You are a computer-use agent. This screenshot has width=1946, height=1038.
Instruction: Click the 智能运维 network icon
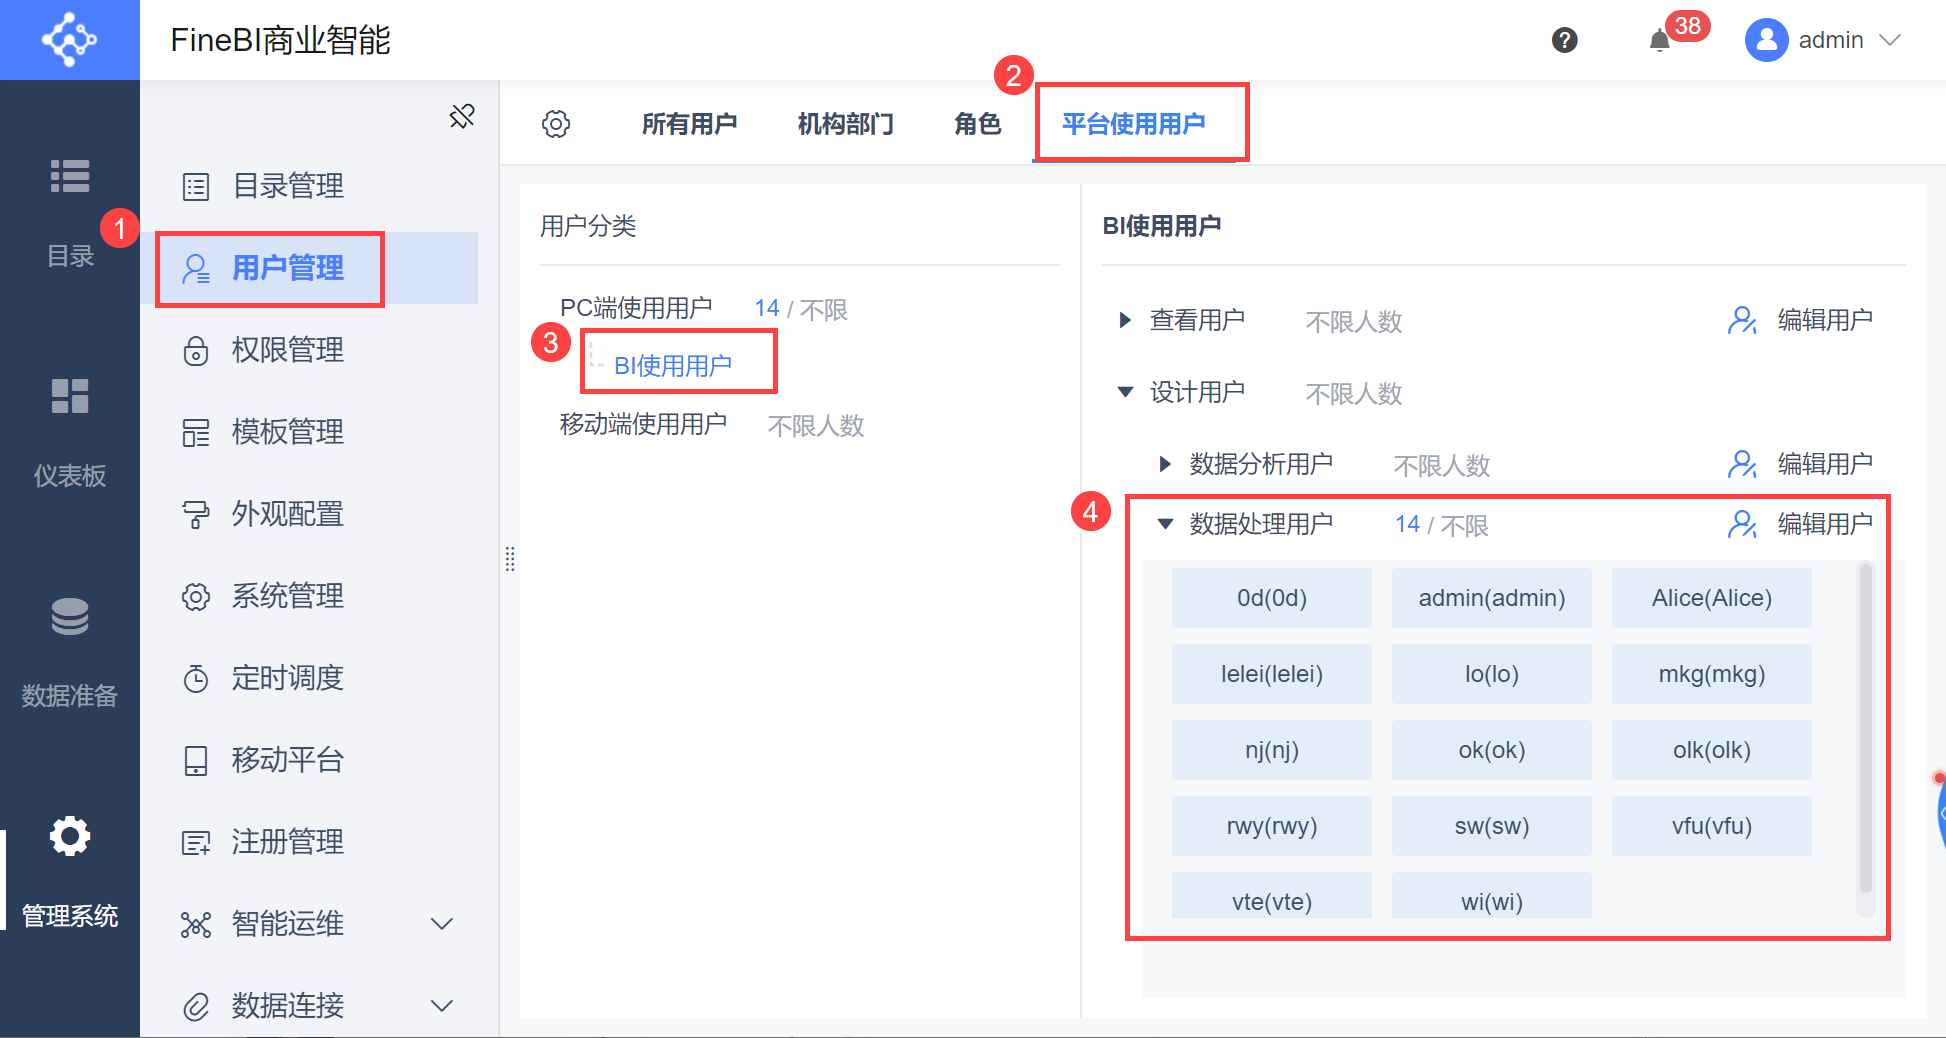point(196,925)
